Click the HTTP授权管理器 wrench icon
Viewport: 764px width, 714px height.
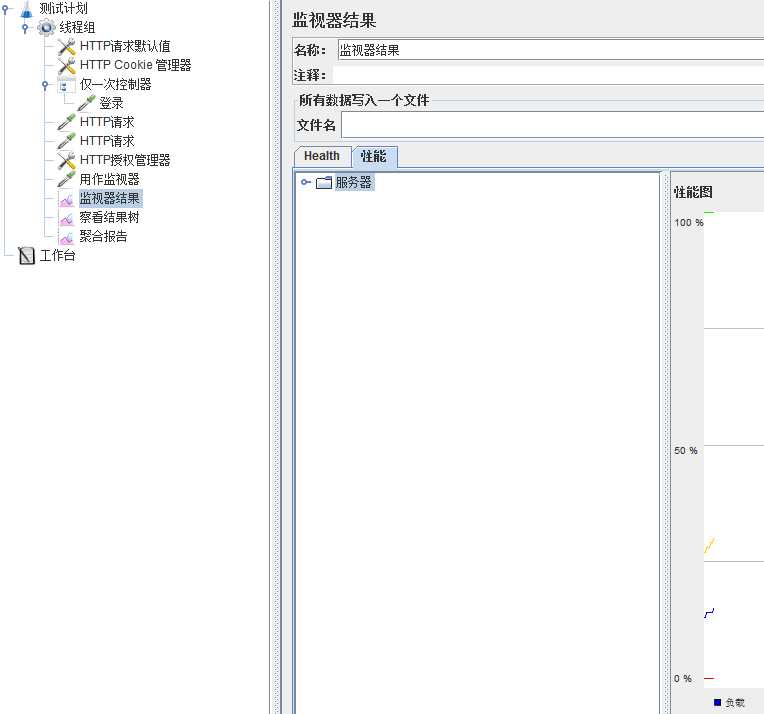[66, 160]
